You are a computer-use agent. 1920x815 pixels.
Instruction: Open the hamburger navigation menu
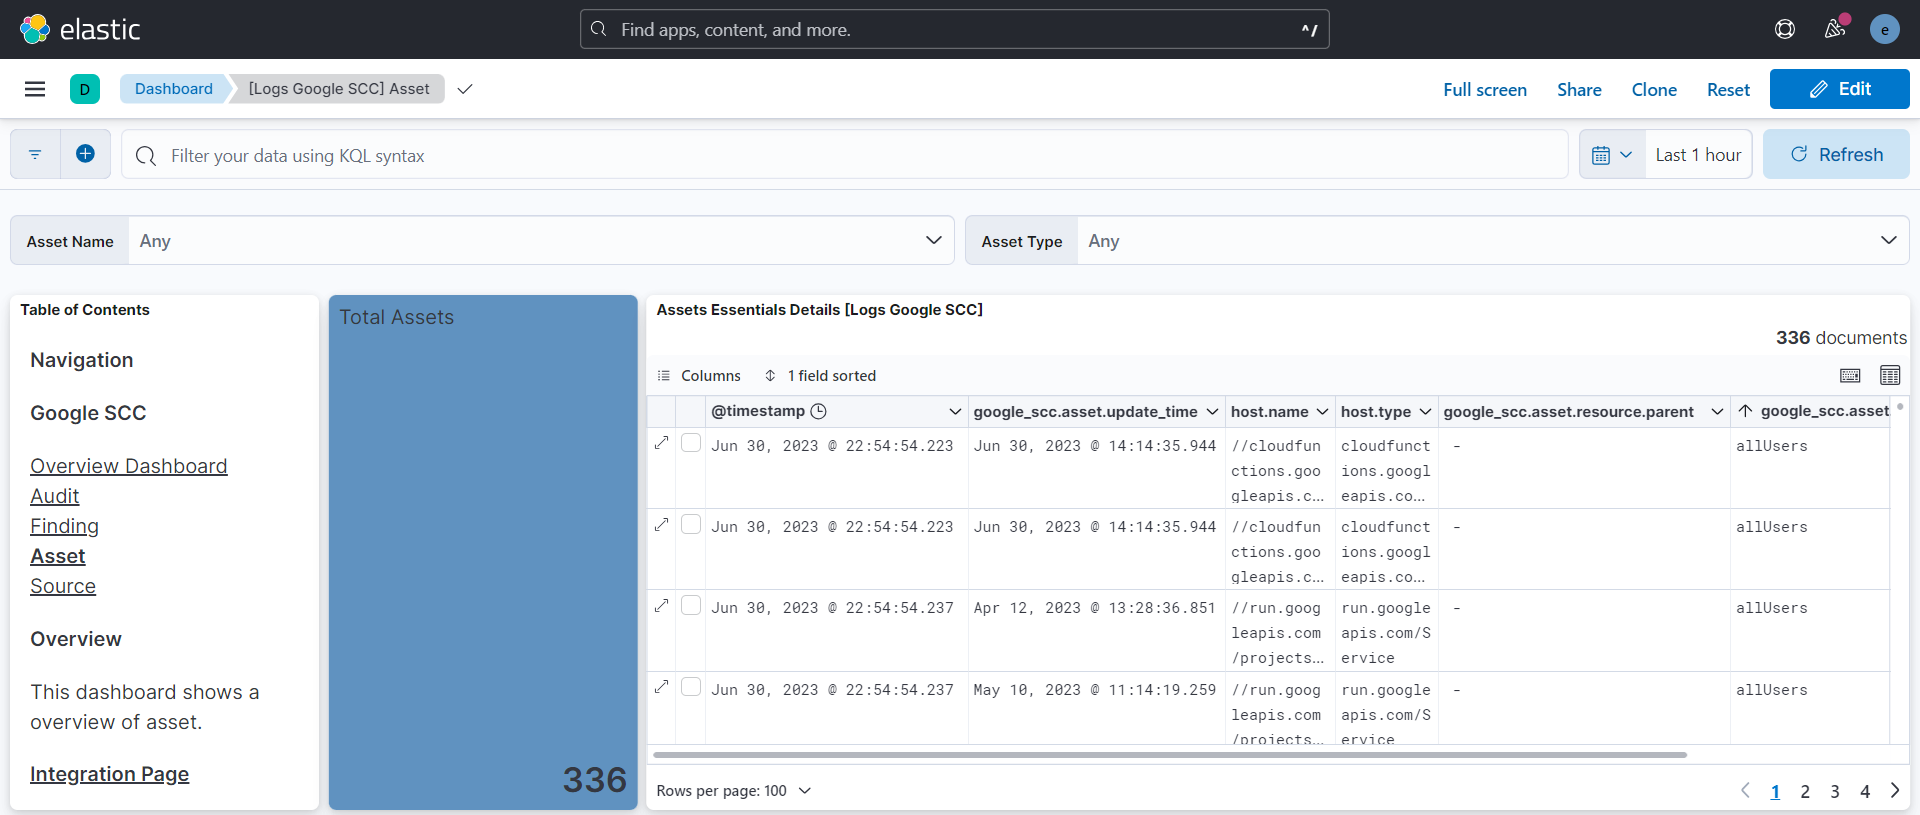coord(35,89)
